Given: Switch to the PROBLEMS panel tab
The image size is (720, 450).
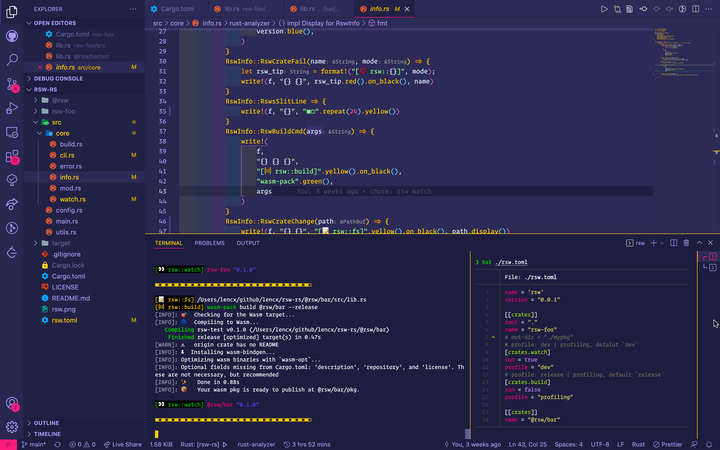Looking at the screenshot, I should (210, 243).
